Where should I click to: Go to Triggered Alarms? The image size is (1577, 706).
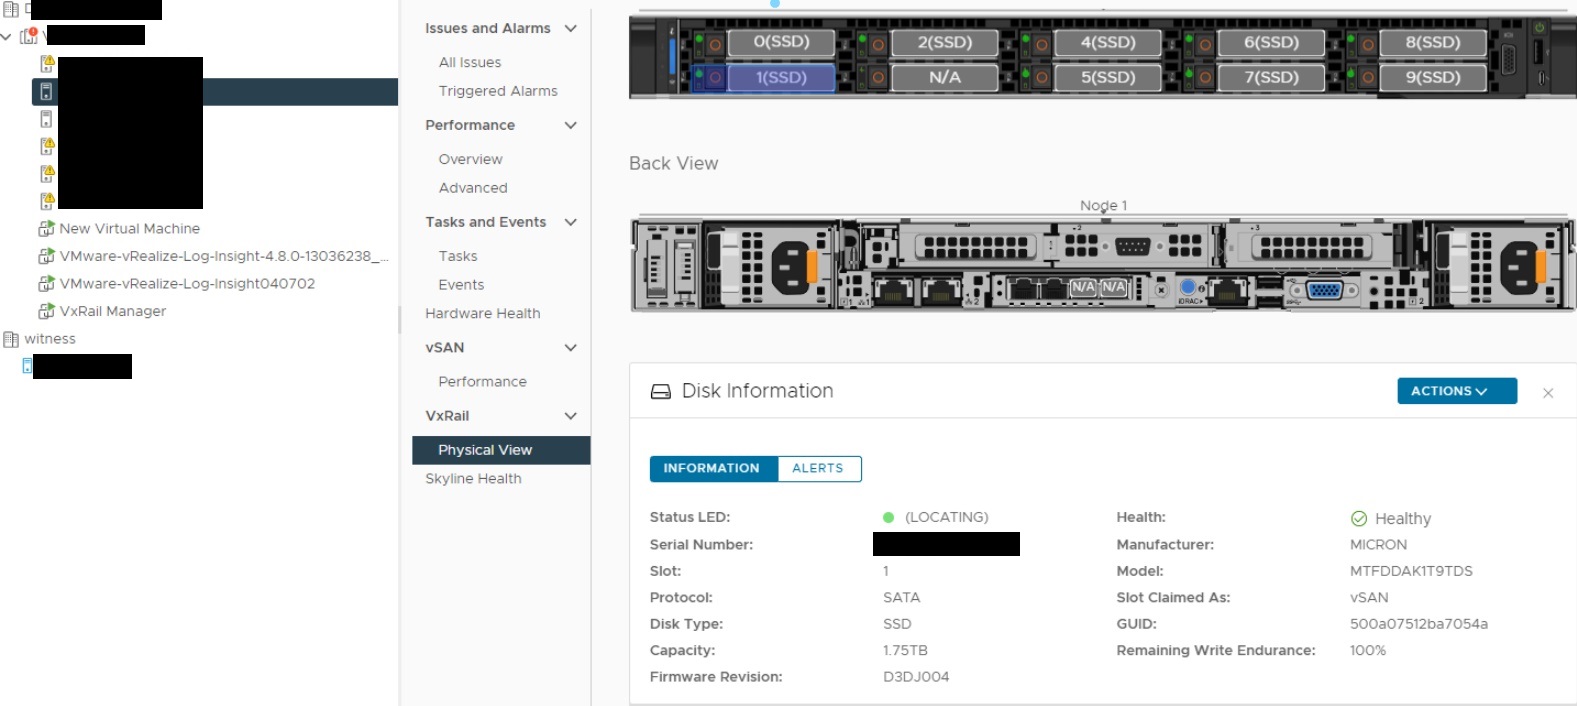click(x=497, y=91)
